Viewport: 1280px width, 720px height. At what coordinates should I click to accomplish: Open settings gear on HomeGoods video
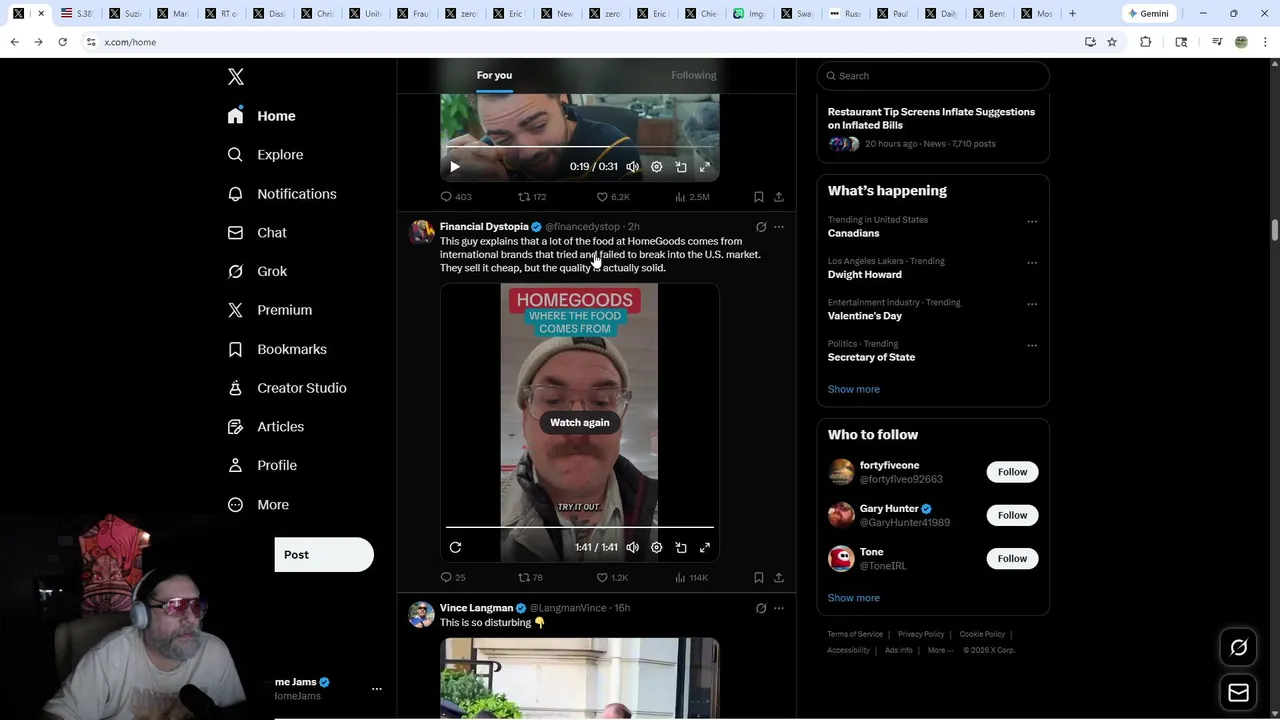coord(657,547)
